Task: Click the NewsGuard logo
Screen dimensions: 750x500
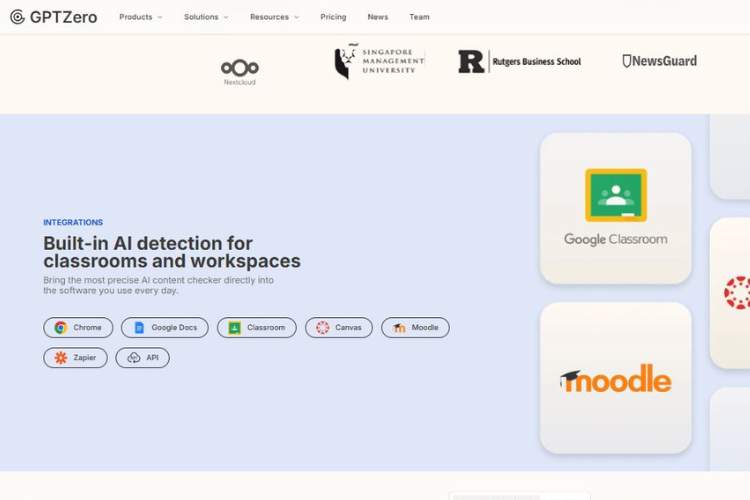Action: point(659,61)
